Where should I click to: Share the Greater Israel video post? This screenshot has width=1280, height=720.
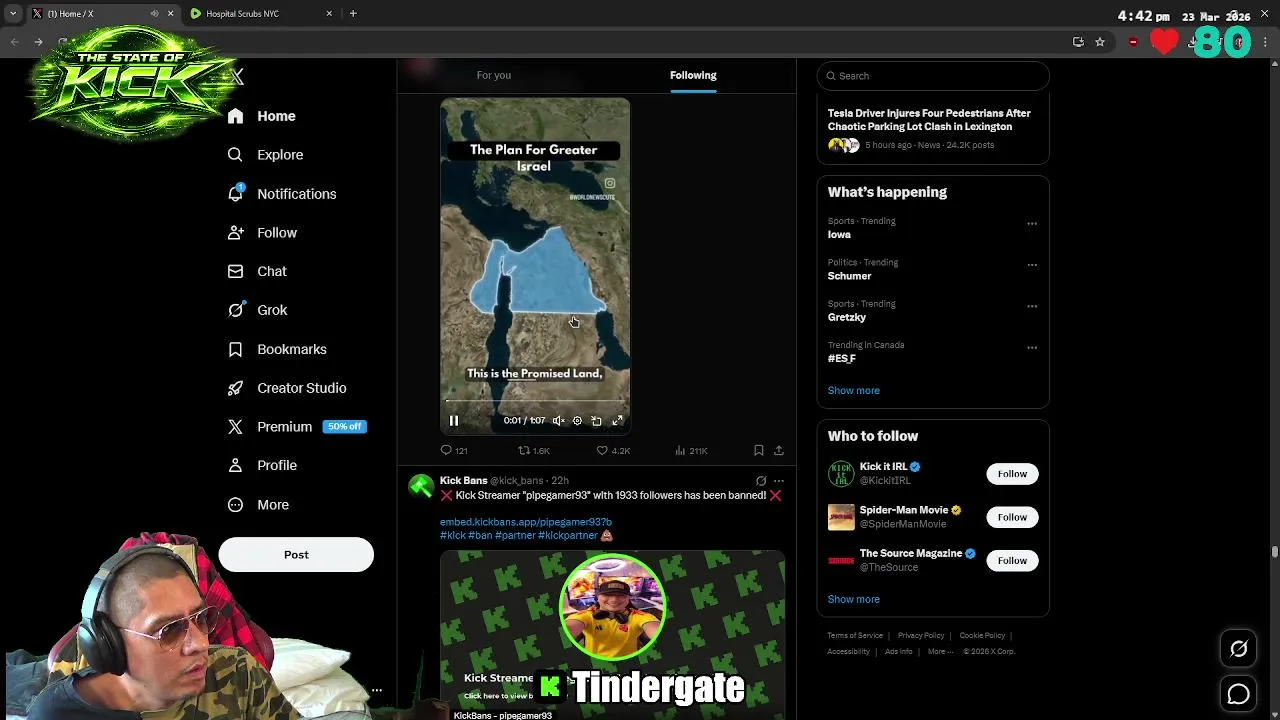pos(779,451)
